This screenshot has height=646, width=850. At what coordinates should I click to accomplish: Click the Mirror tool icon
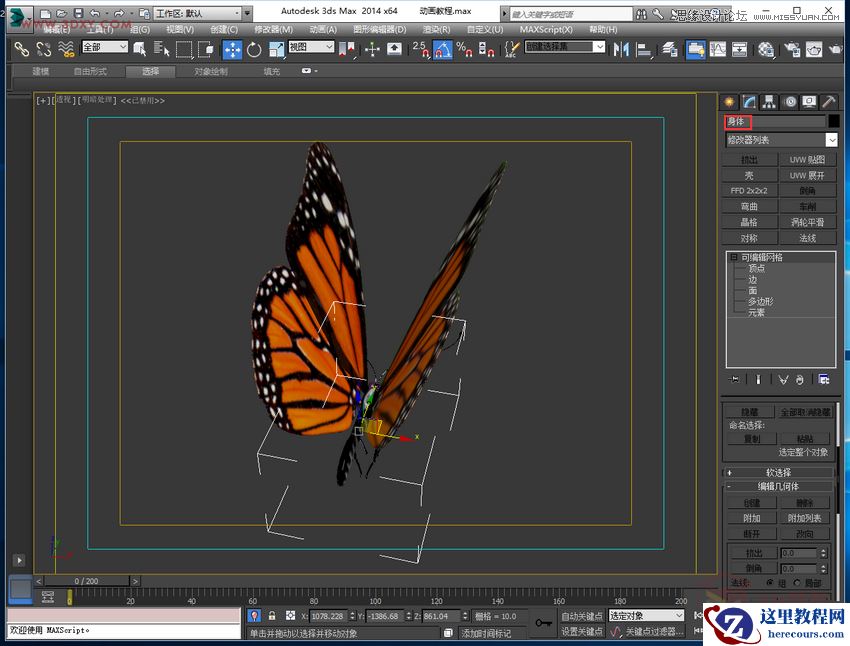(619, 47)
